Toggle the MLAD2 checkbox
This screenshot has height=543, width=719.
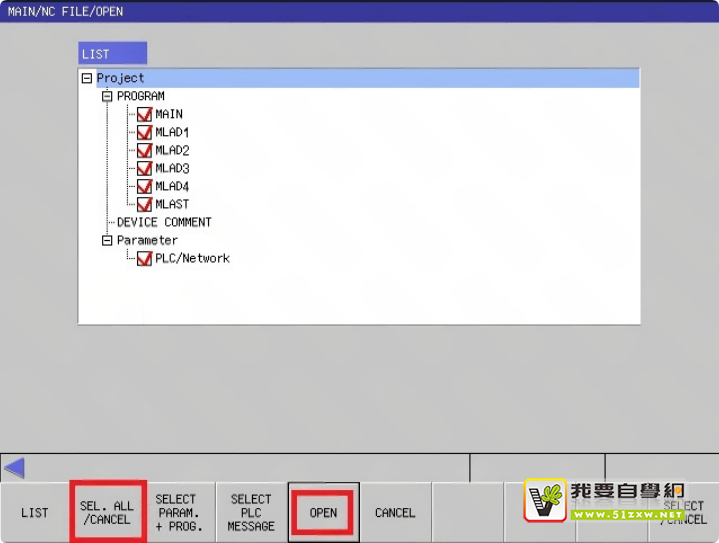point(144,150)
